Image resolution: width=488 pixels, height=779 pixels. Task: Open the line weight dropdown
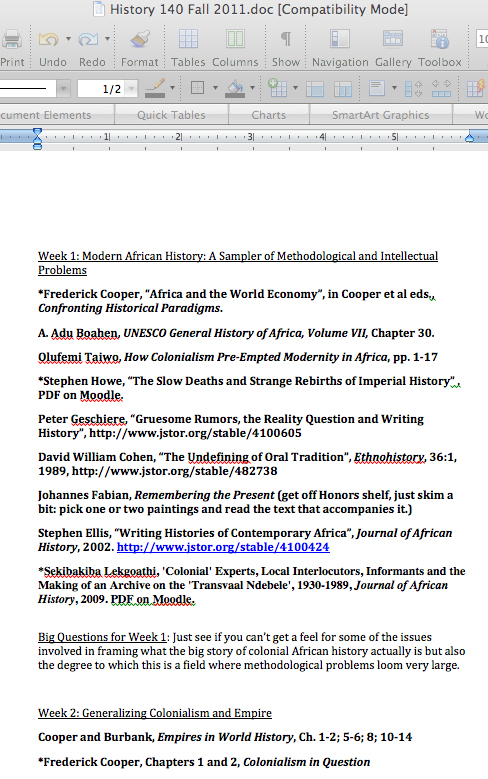point(131,88)
